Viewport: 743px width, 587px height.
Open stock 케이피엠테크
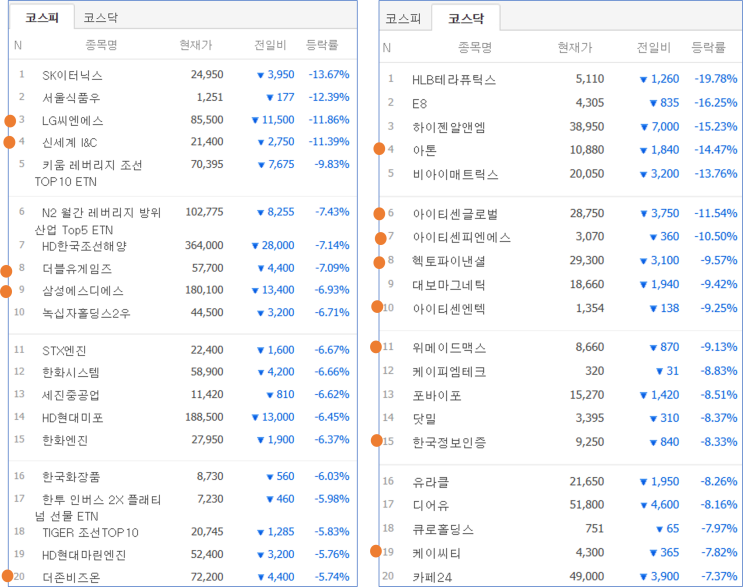click(x=449, y=371)
